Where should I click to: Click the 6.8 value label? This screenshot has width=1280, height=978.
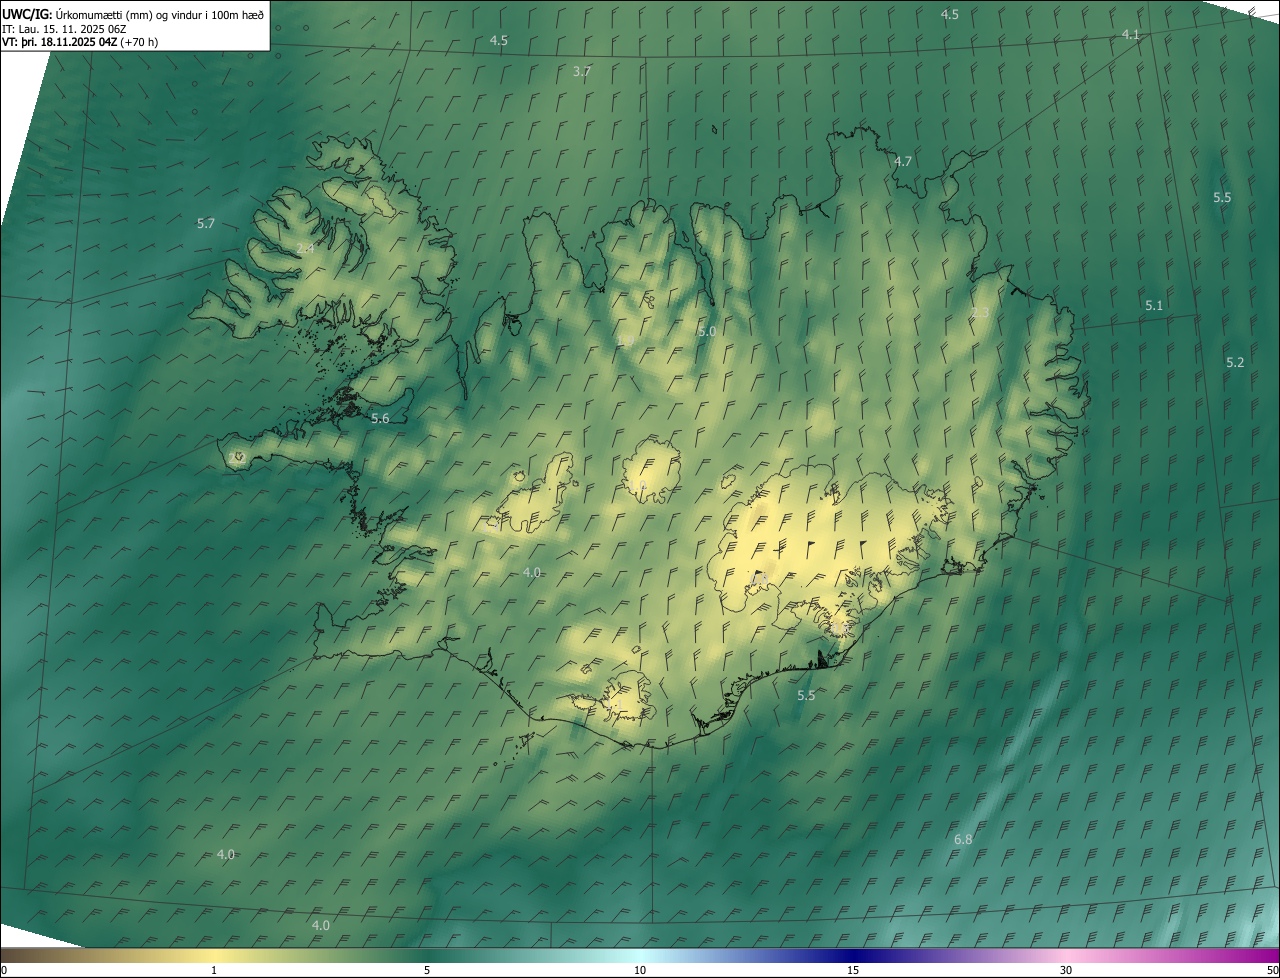(963, 840)
